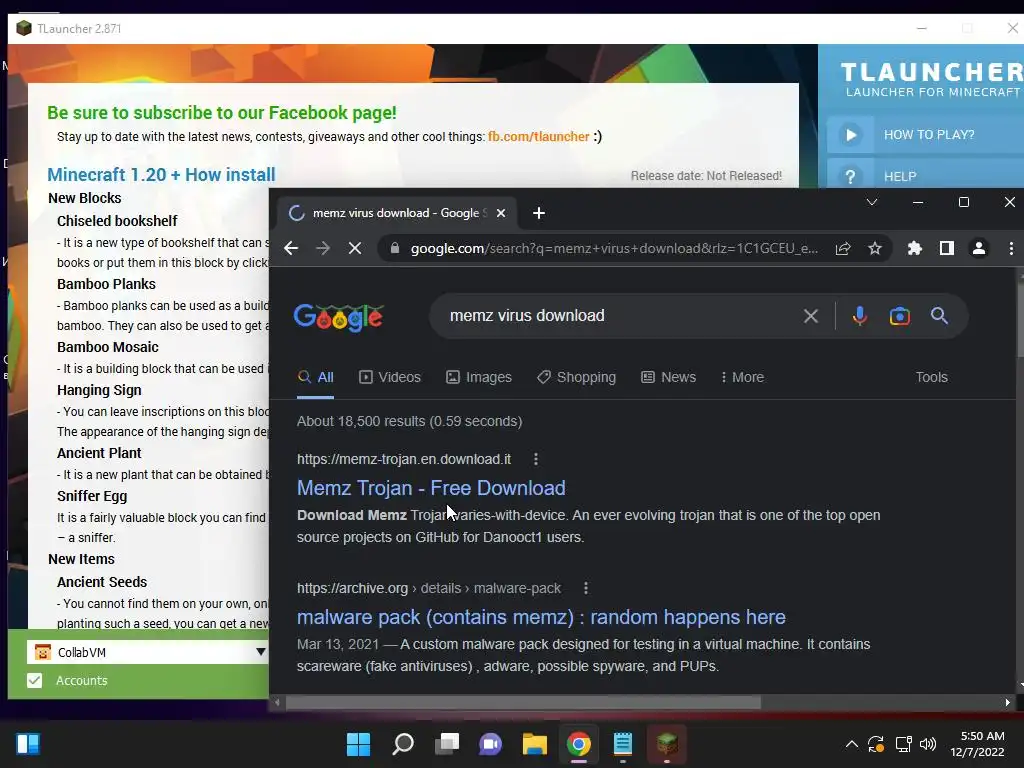Bookmark this page with the star icon
This screenshot has width=1024, height=768.
point(875,248)
